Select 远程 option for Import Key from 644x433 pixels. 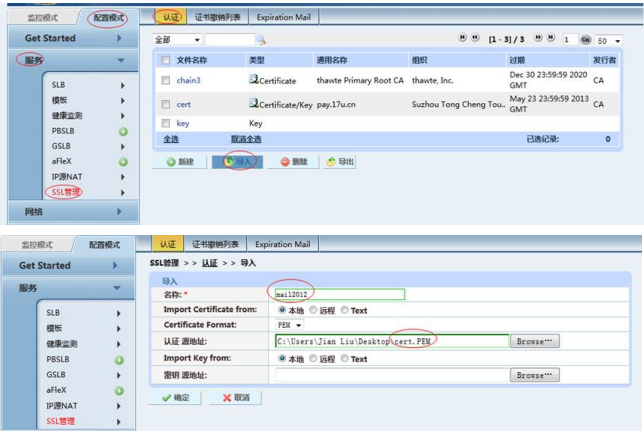pos(312,359)
